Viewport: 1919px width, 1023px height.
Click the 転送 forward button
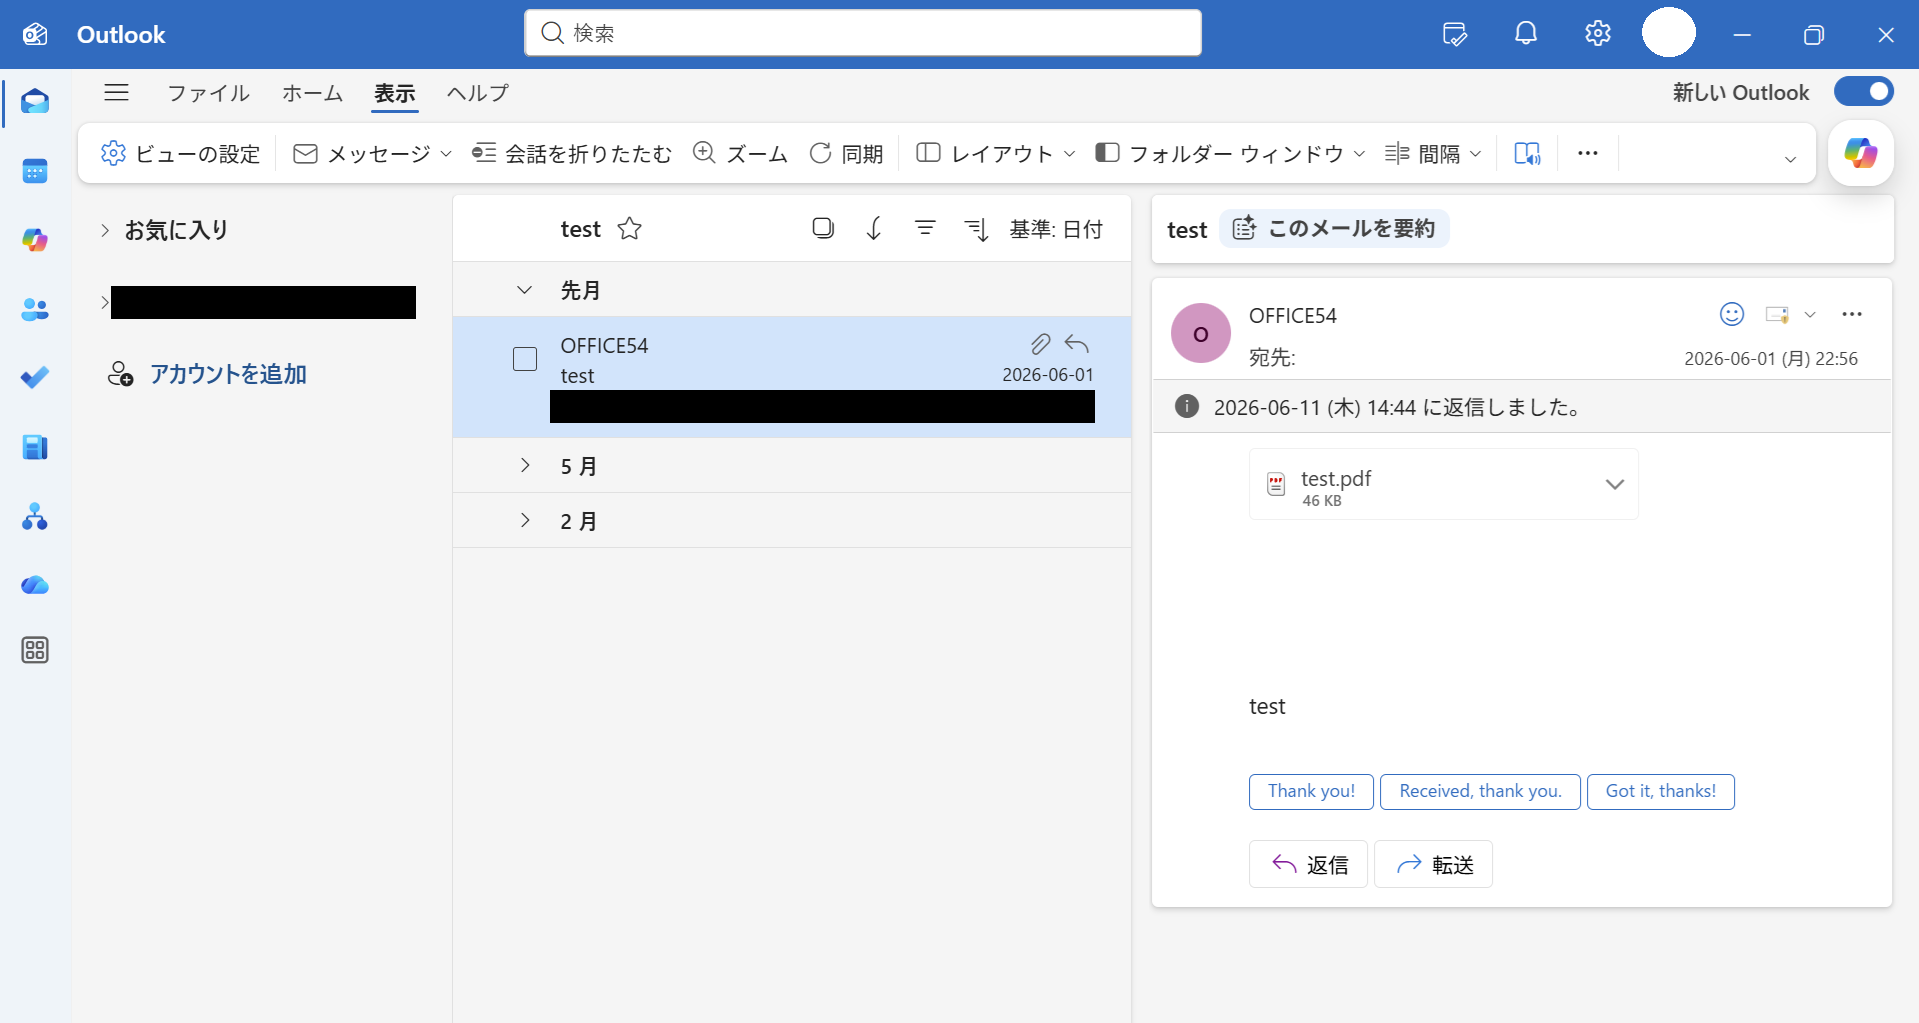click(1433, 864)
